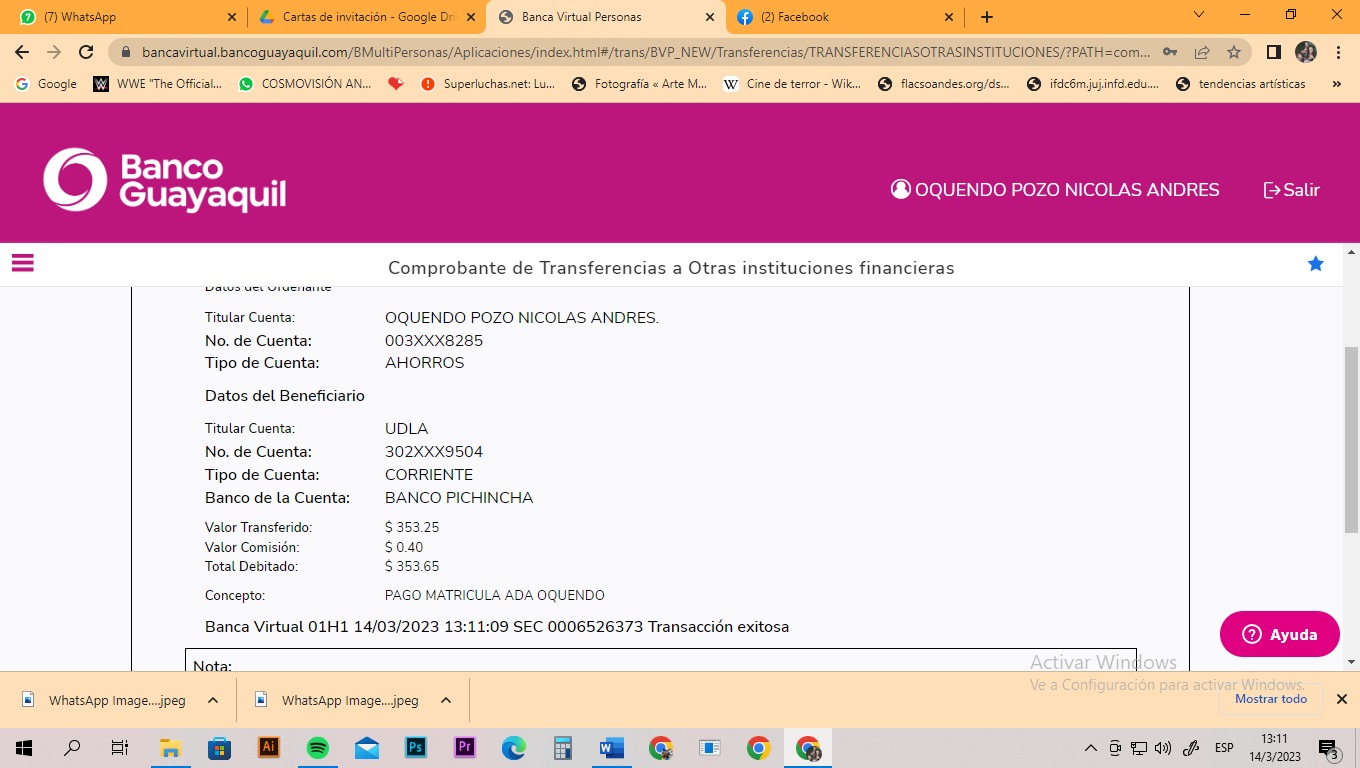This screenshot has width=1360, height=768.
Task: Click the user profile OQUENDO POZO NICOLAS ANDRES
Action: (1055, 190)
